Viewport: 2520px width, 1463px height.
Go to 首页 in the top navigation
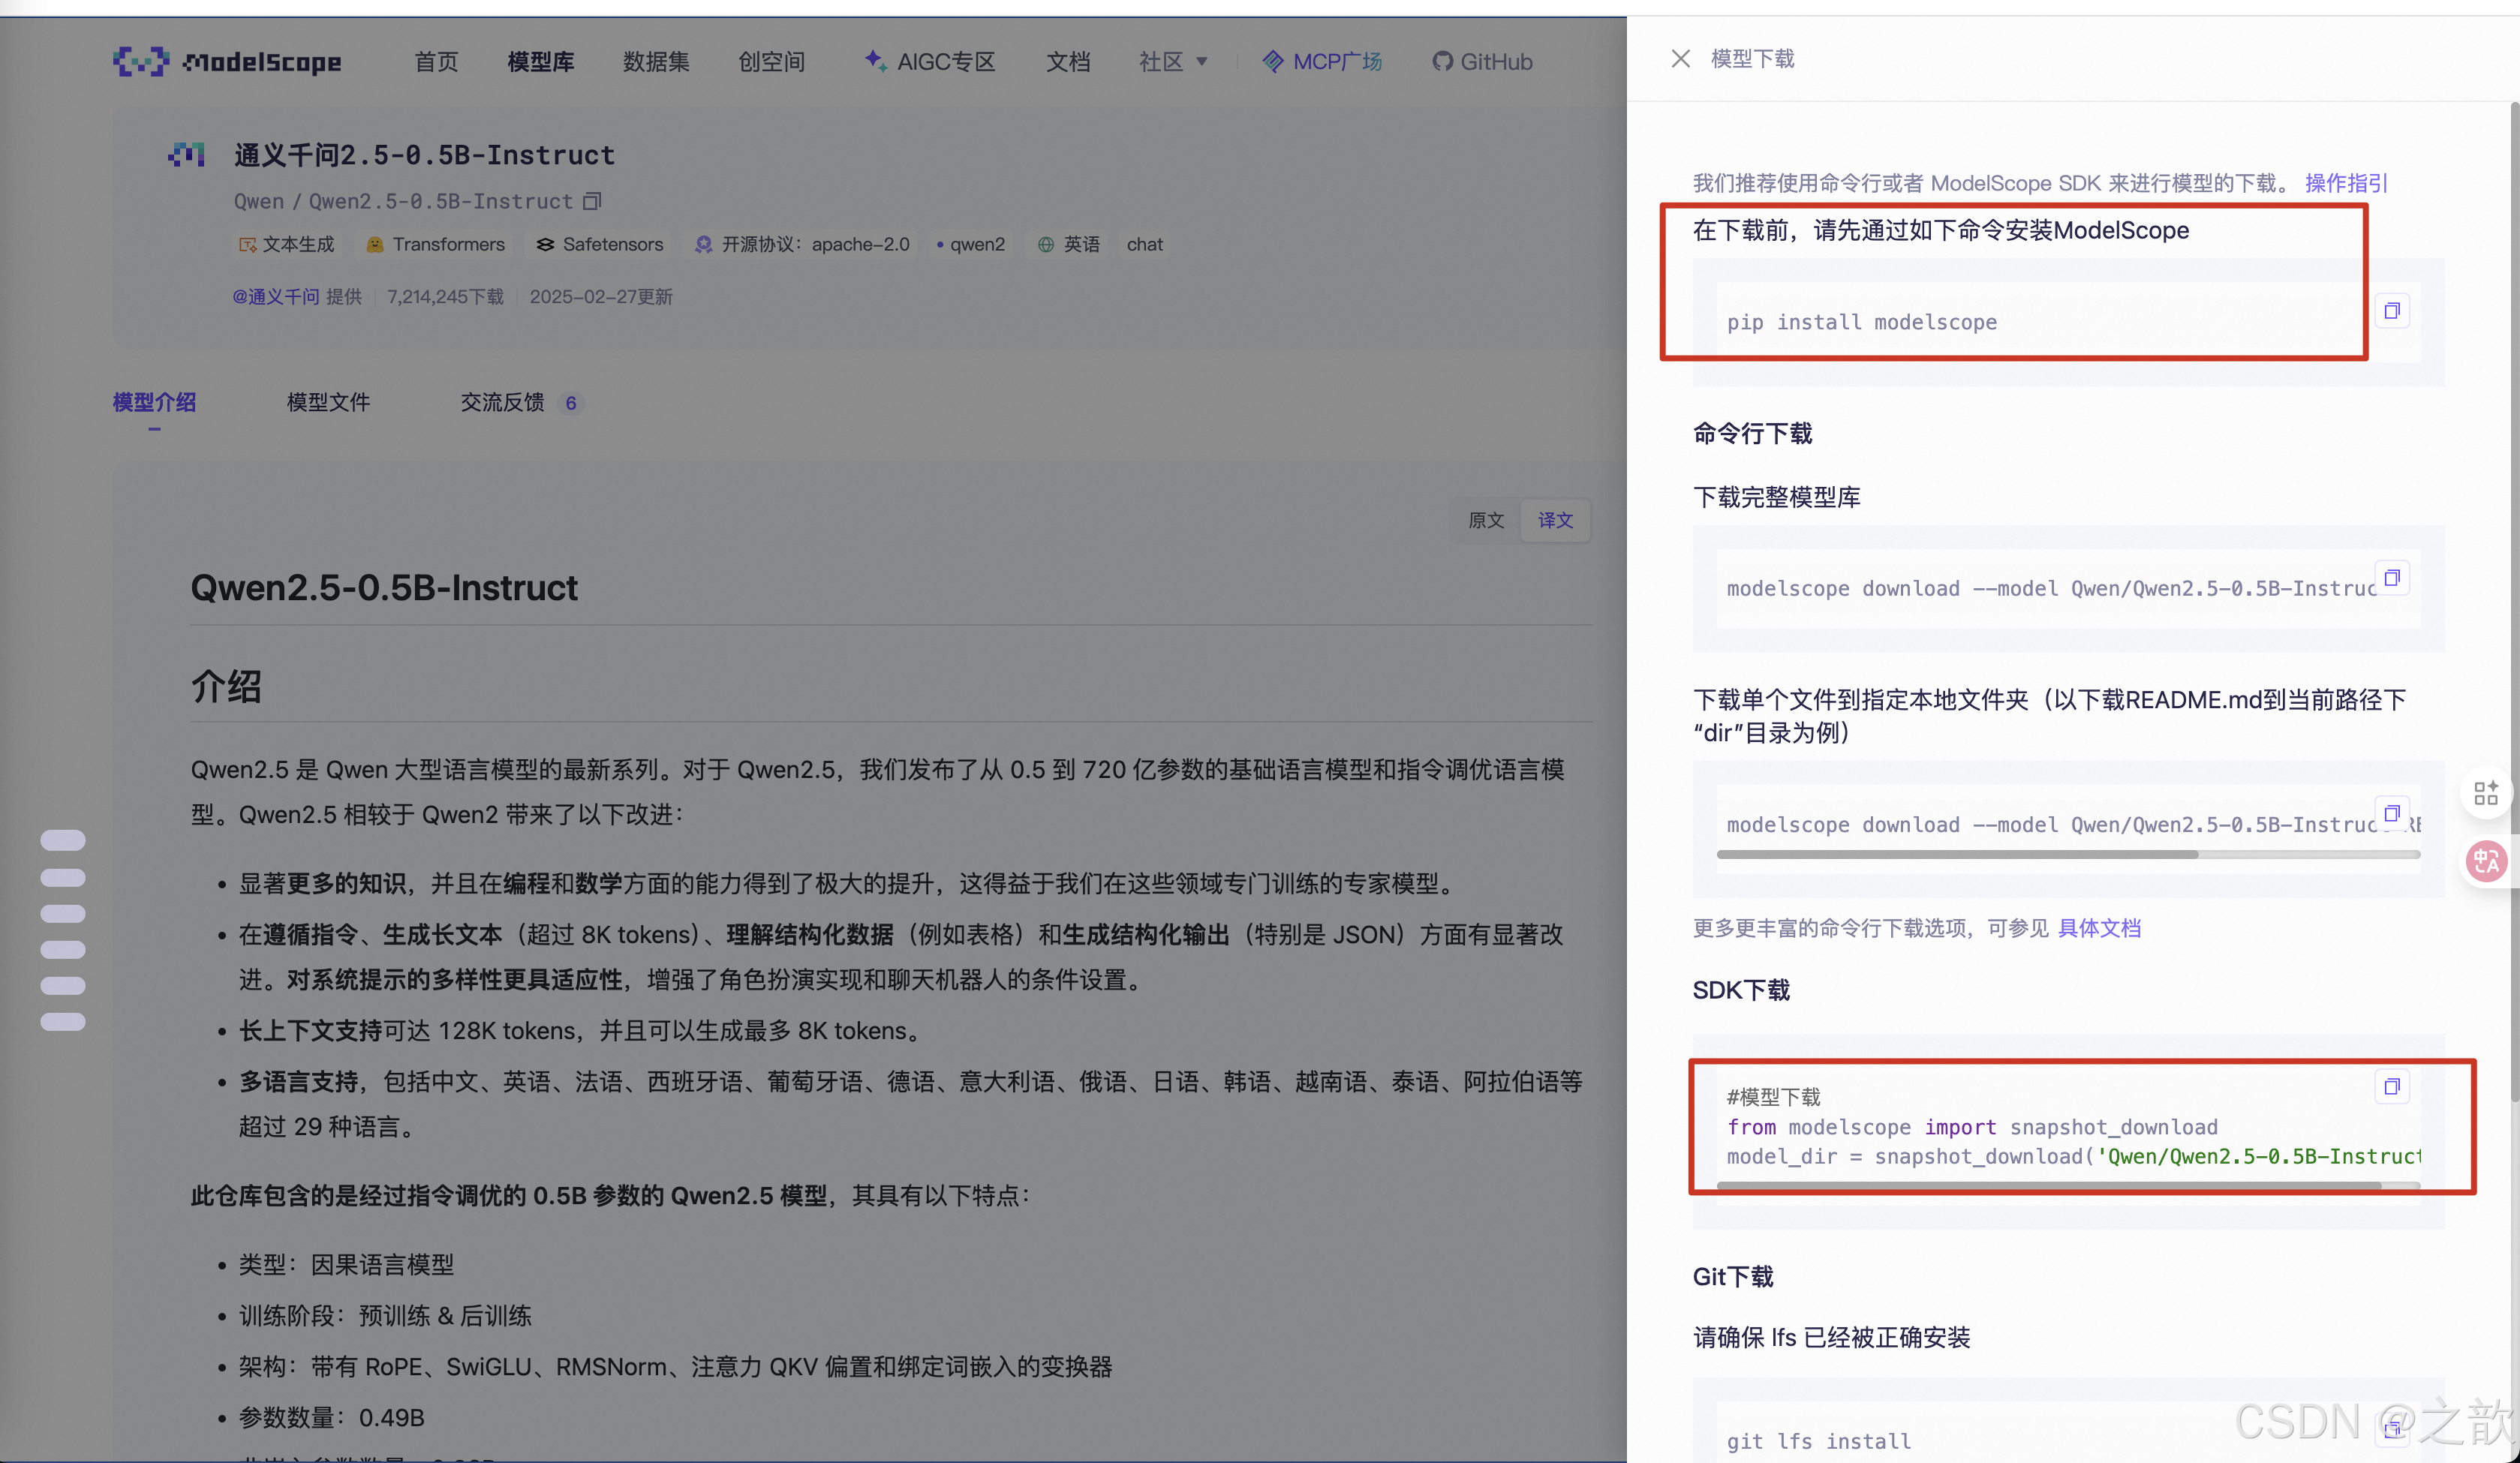[x=436, y=62]
